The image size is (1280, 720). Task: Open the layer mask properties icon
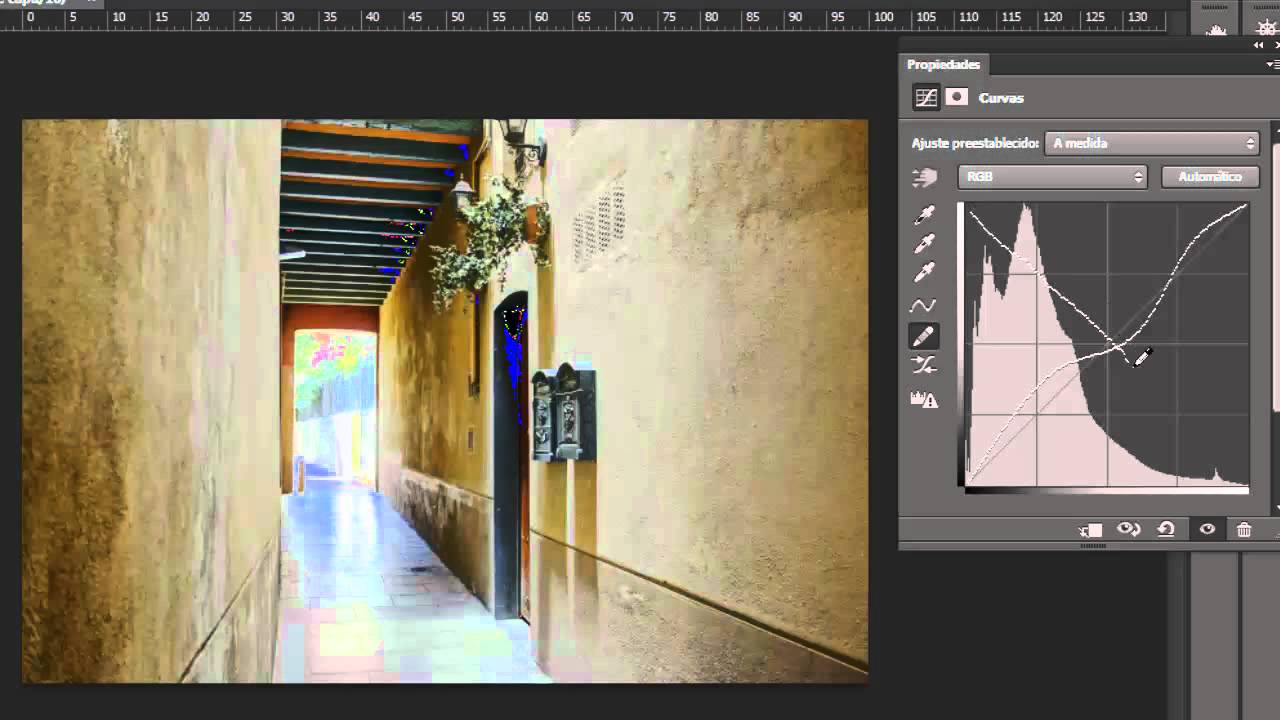(x=957, y=97)
